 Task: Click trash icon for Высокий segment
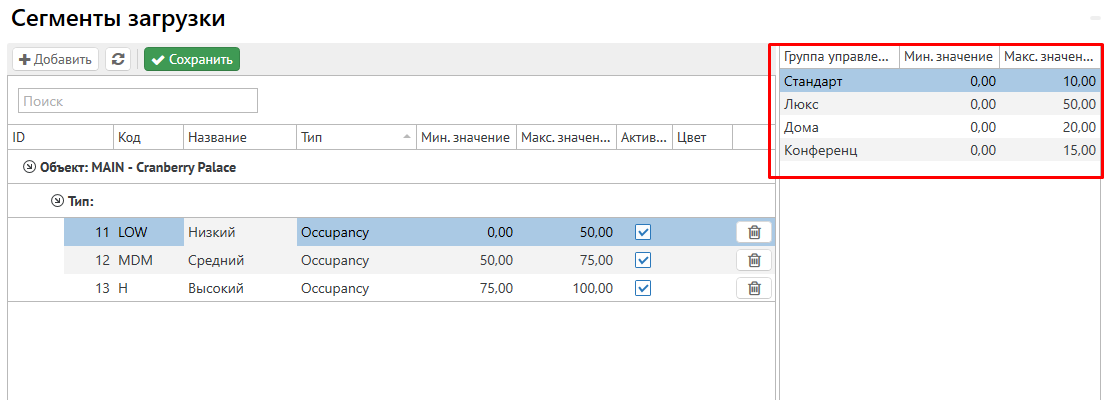pyautogui.click(x=754, y=288)
